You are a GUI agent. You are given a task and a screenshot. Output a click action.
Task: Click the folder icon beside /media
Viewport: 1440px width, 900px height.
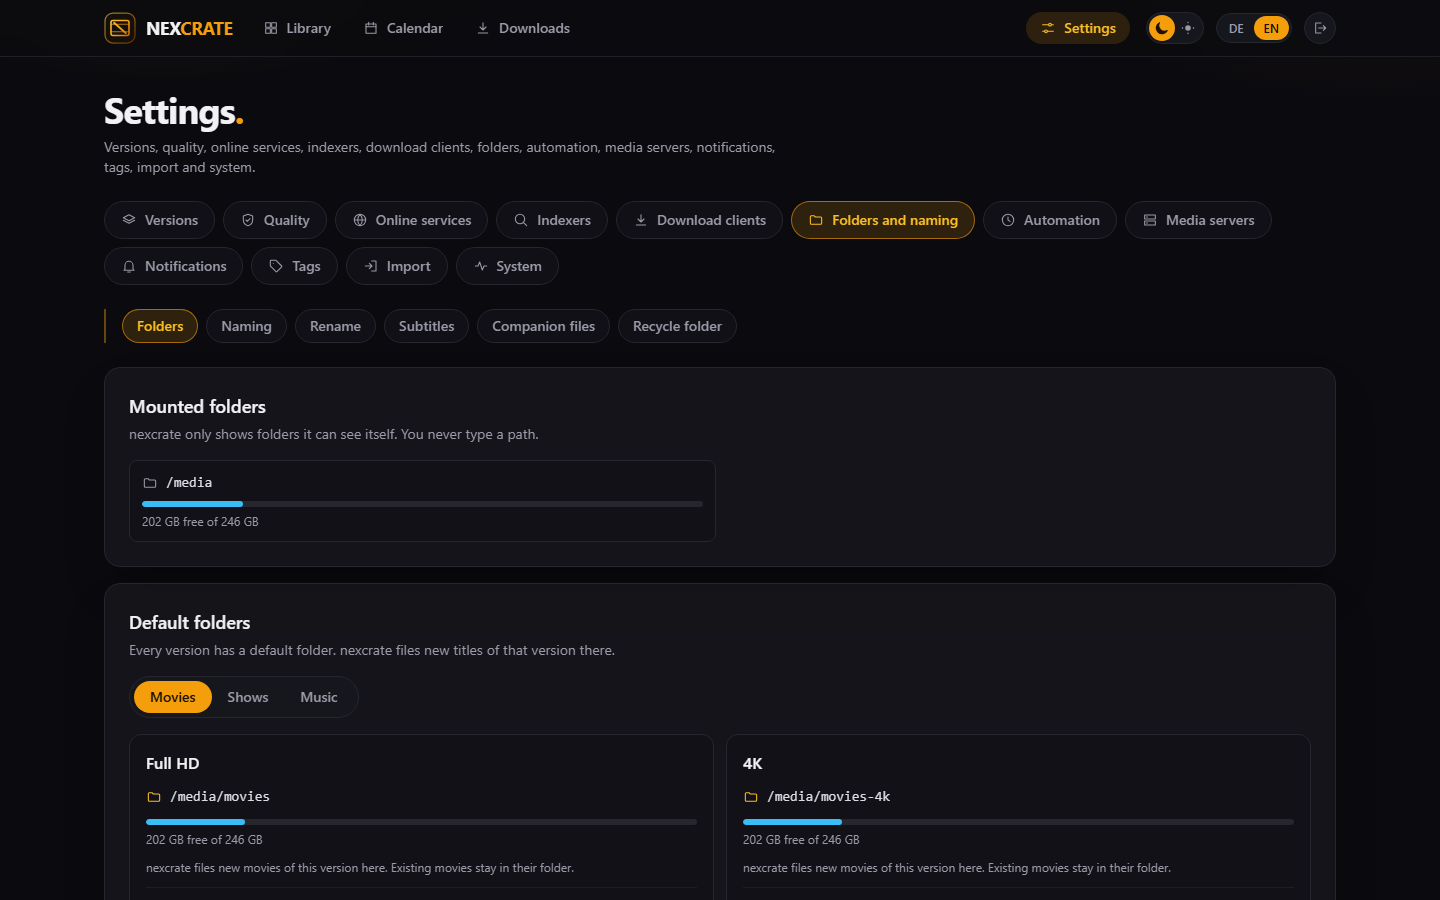click(x=150, y=483)
